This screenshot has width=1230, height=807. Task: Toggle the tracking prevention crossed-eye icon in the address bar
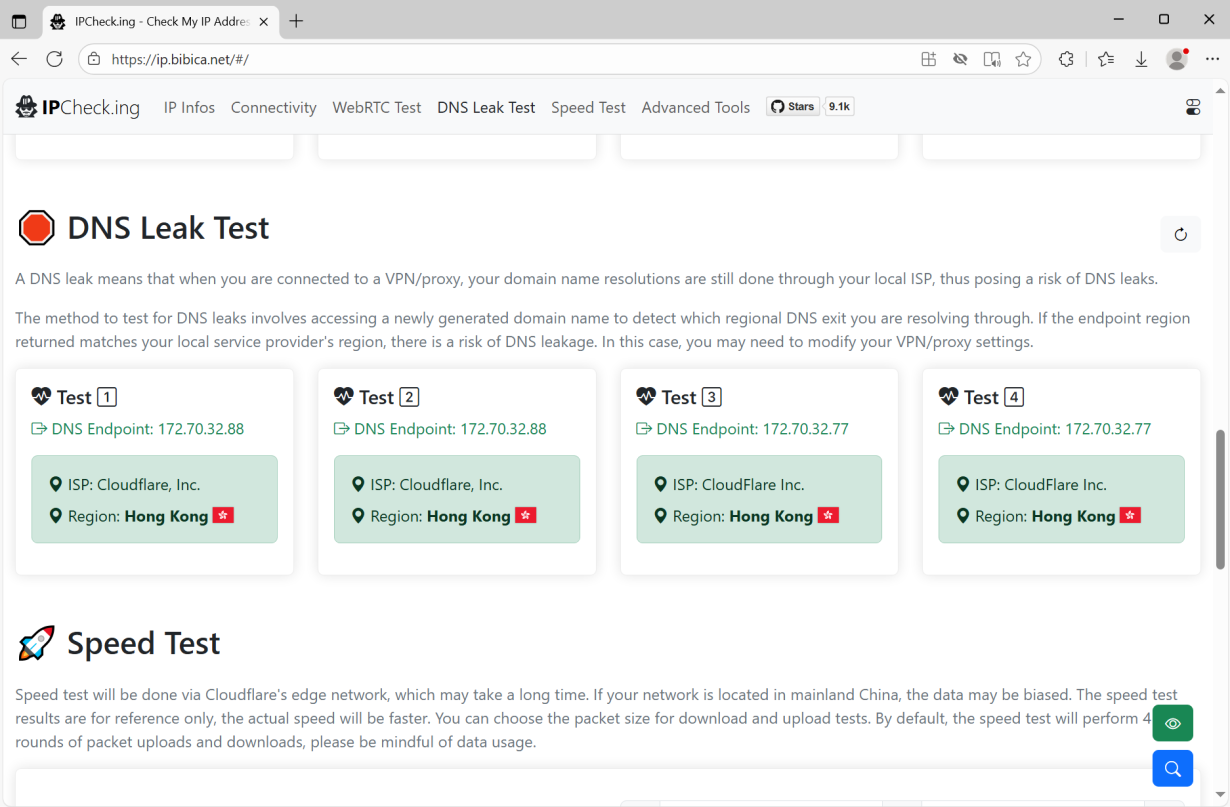click(960, 59)
